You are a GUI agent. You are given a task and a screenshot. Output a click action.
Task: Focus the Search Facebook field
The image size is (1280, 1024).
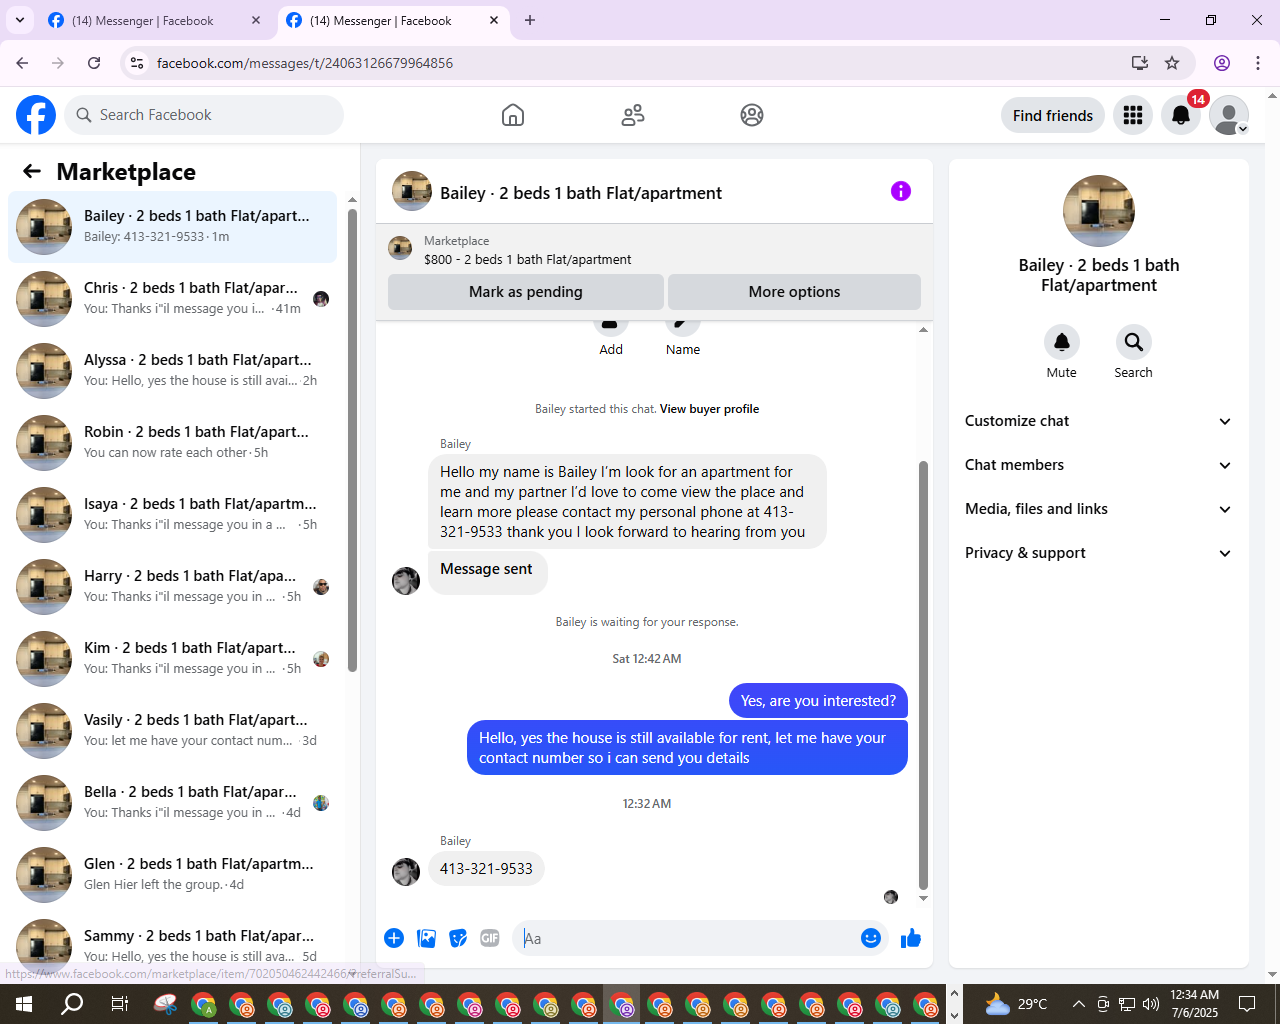pyautogui.click(x=204, y=115)
